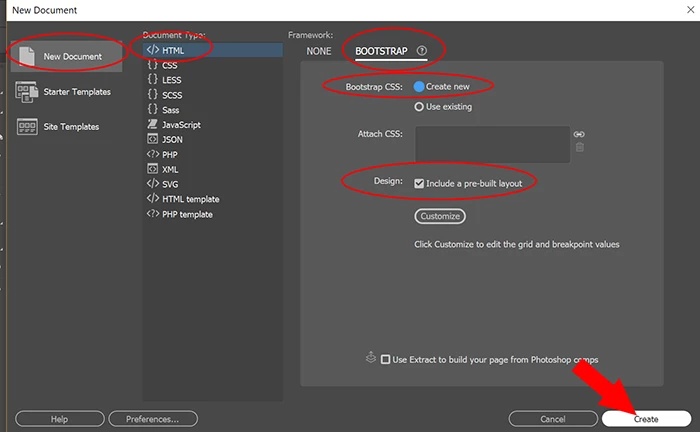The height and width of the screenshot is (432, 700).
Task: Click the curly braces icon beside CSS
Action: pyautogui.click(x=153, y=65)
